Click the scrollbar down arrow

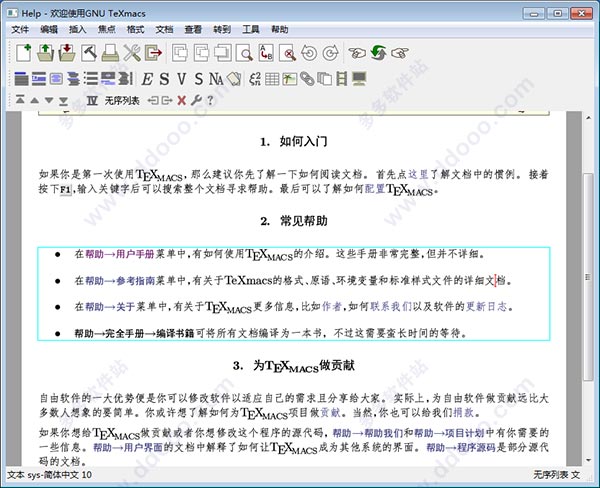pyautogui.click(x=588, y=460)
